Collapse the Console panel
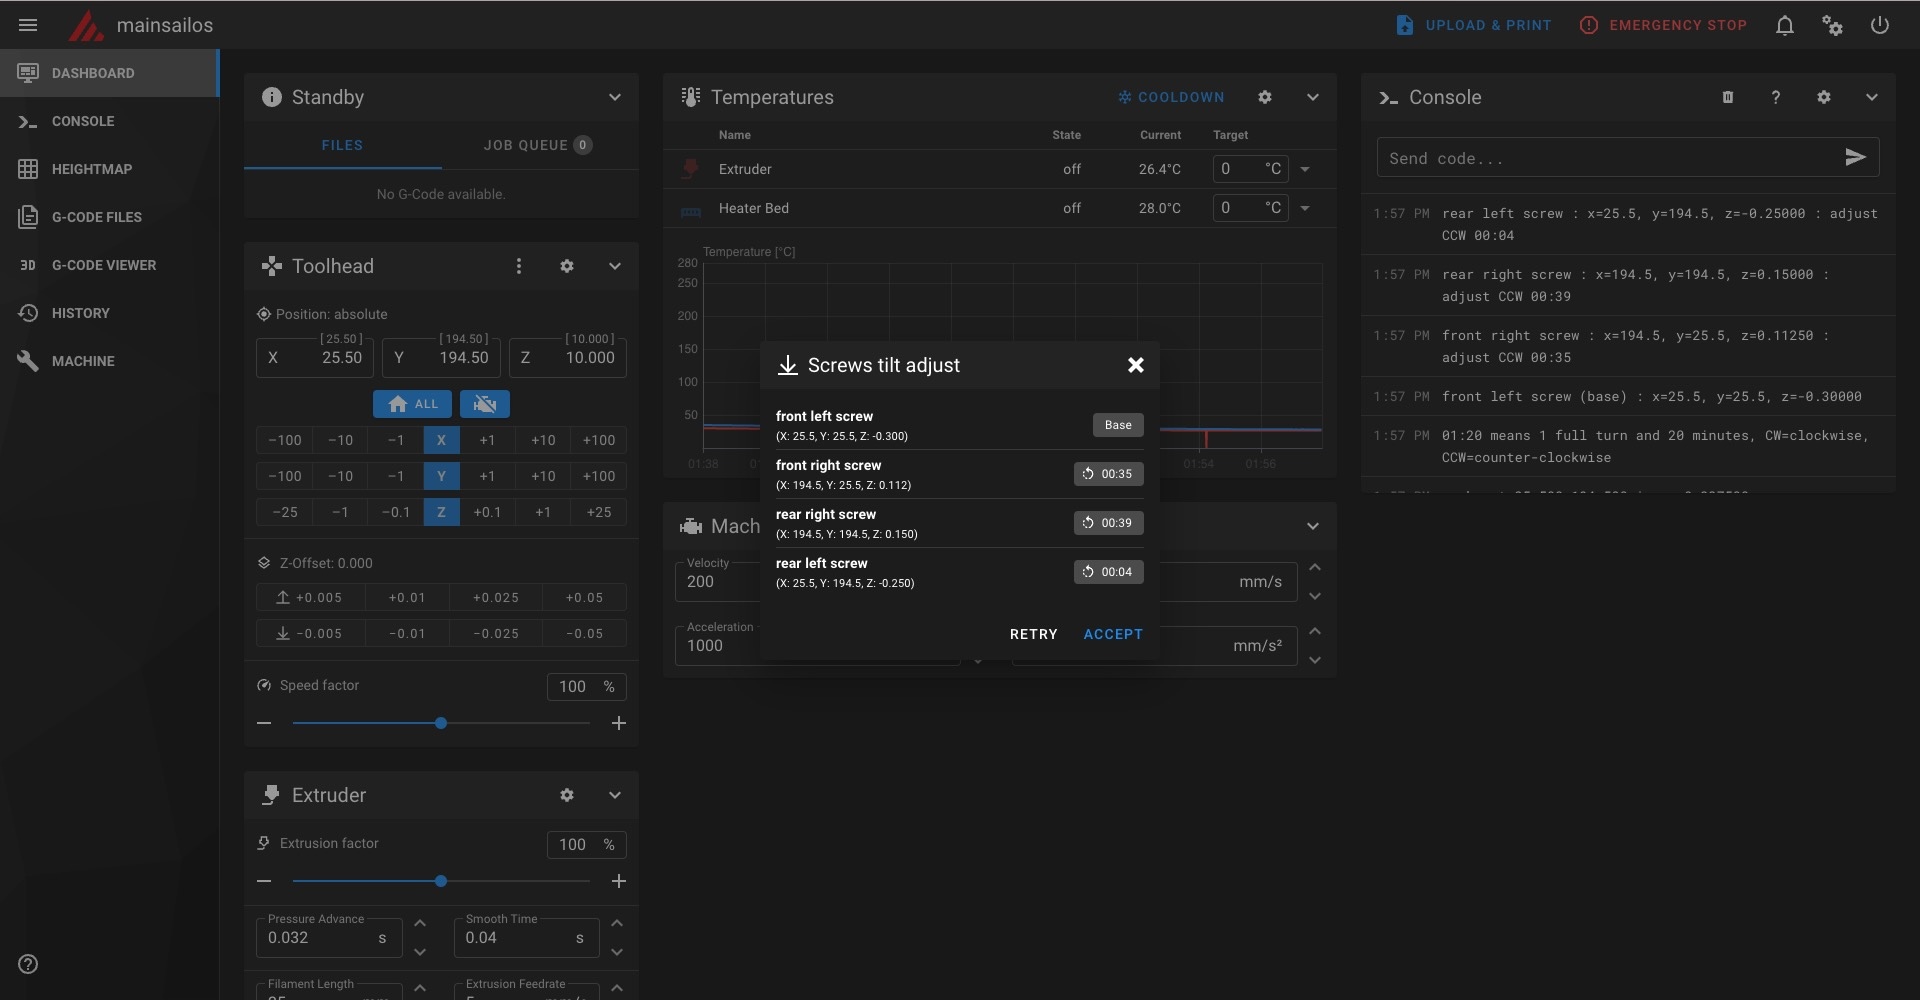Screen dimensions: 1920x1000 tap(1872, 97)
